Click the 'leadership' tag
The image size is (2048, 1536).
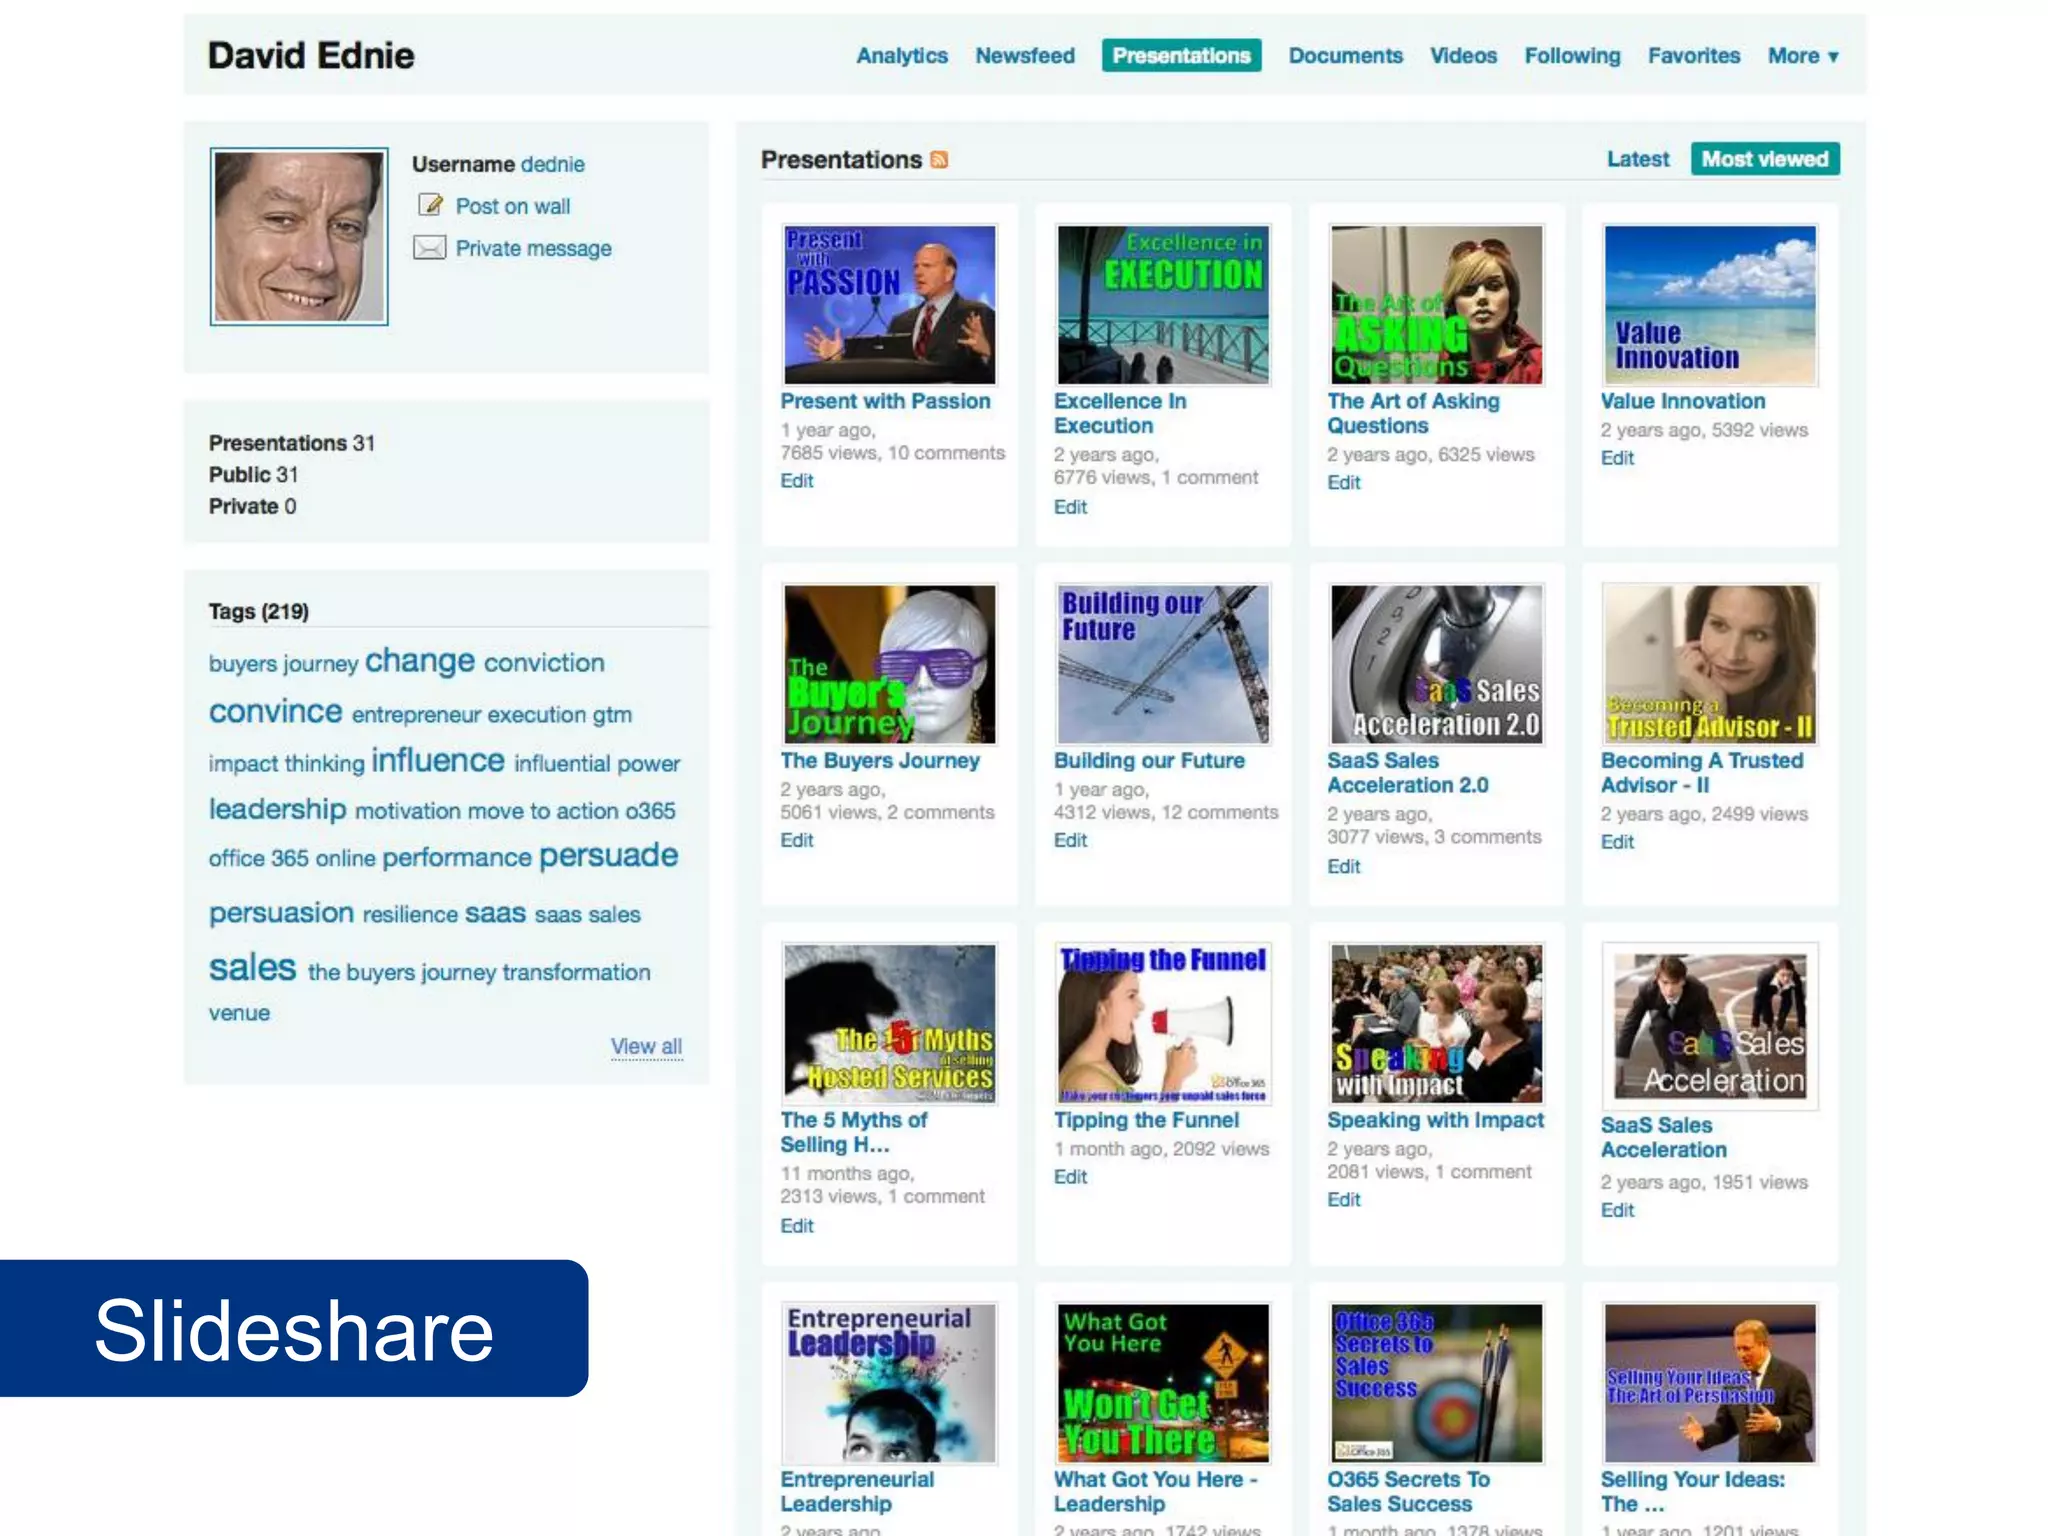click(x=277, y=808)
